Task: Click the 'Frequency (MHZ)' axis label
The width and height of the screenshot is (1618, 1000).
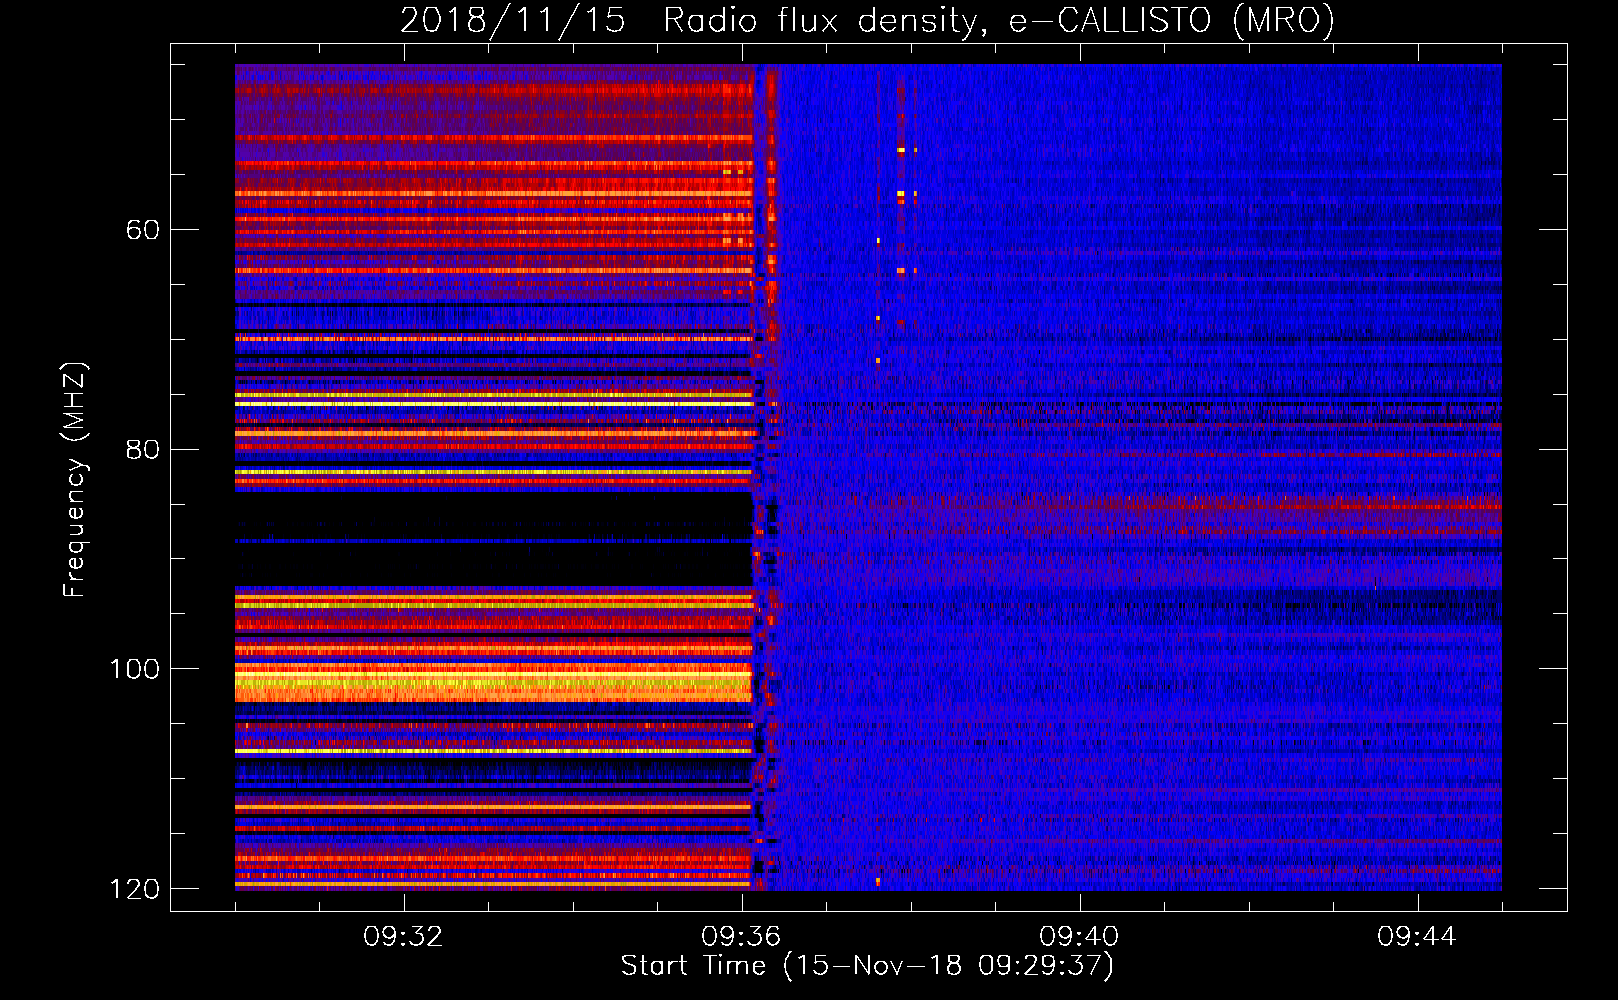Action: tap(75, 480)
